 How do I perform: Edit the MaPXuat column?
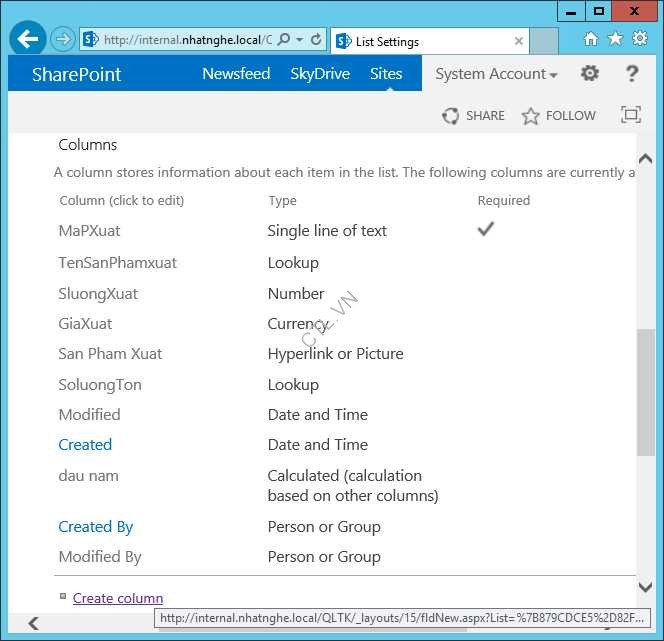pyautogui.click(x=89, y=231)
